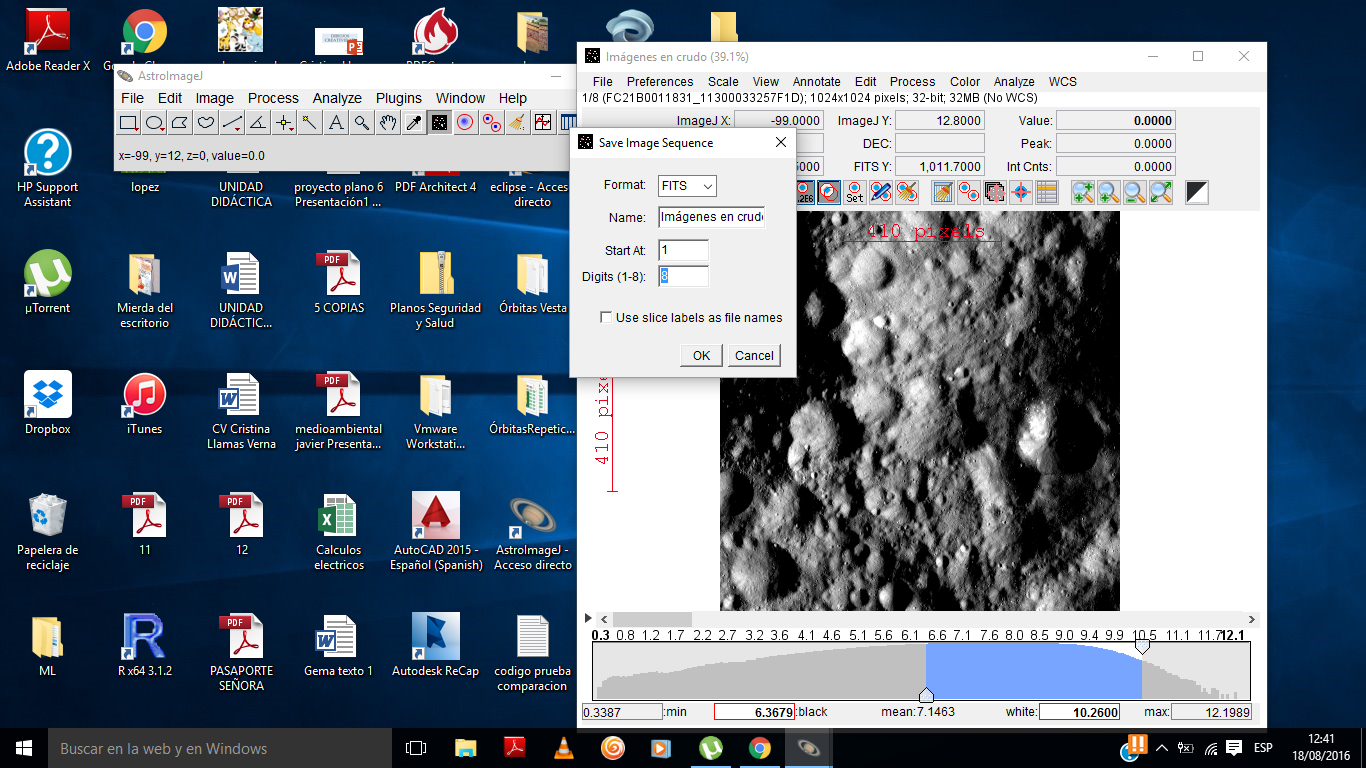This screenshot has width=1366, height=768.
Task: Open VLC from the Windows taskbar
Action: tap(564, 748)
